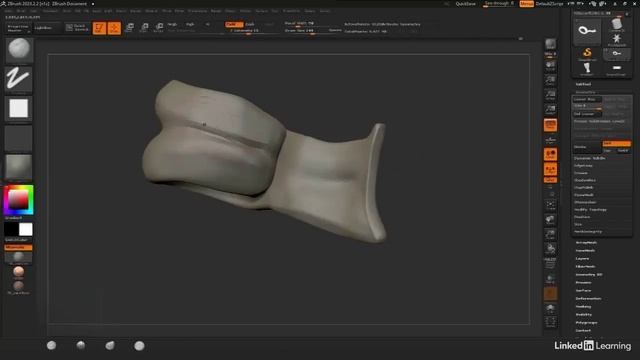The image size is (640, 360).
Task: Toggle Transp transparency icon
Action: point(550,279)
